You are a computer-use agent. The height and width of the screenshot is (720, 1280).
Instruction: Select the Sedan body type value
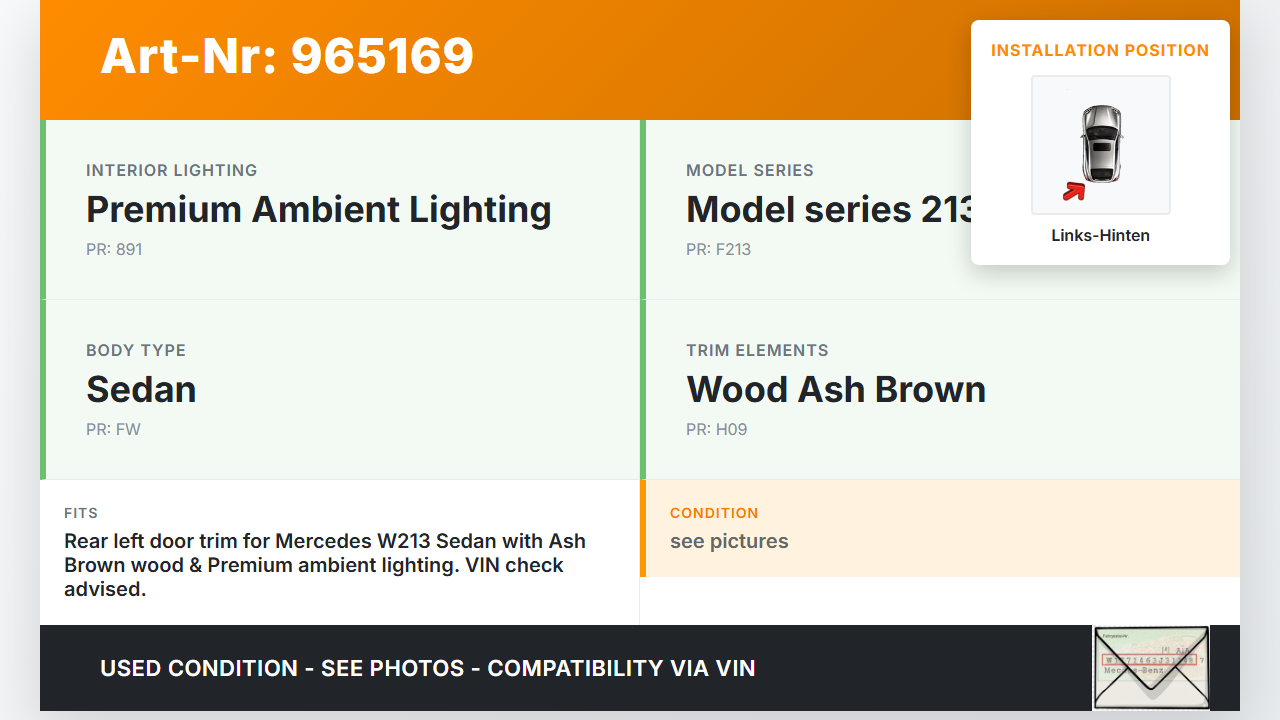(141, 390)
